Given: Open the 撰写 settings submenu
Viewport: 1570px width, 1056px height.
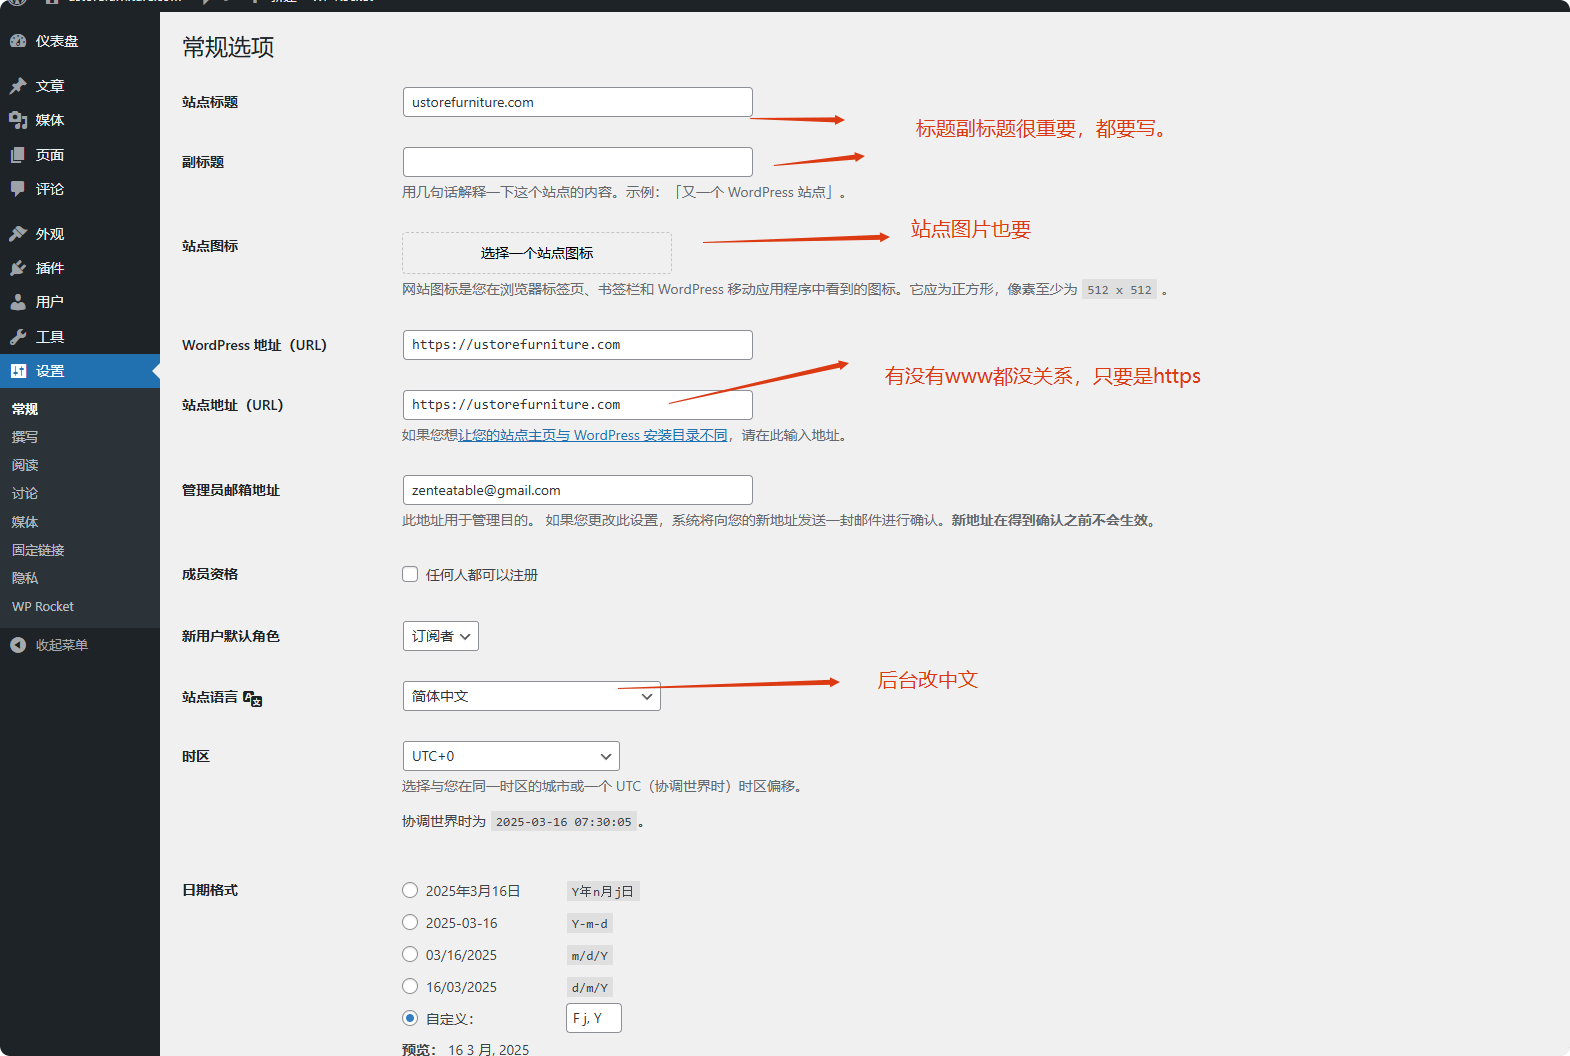Looking at the screenshot, I should coord(25,437).
